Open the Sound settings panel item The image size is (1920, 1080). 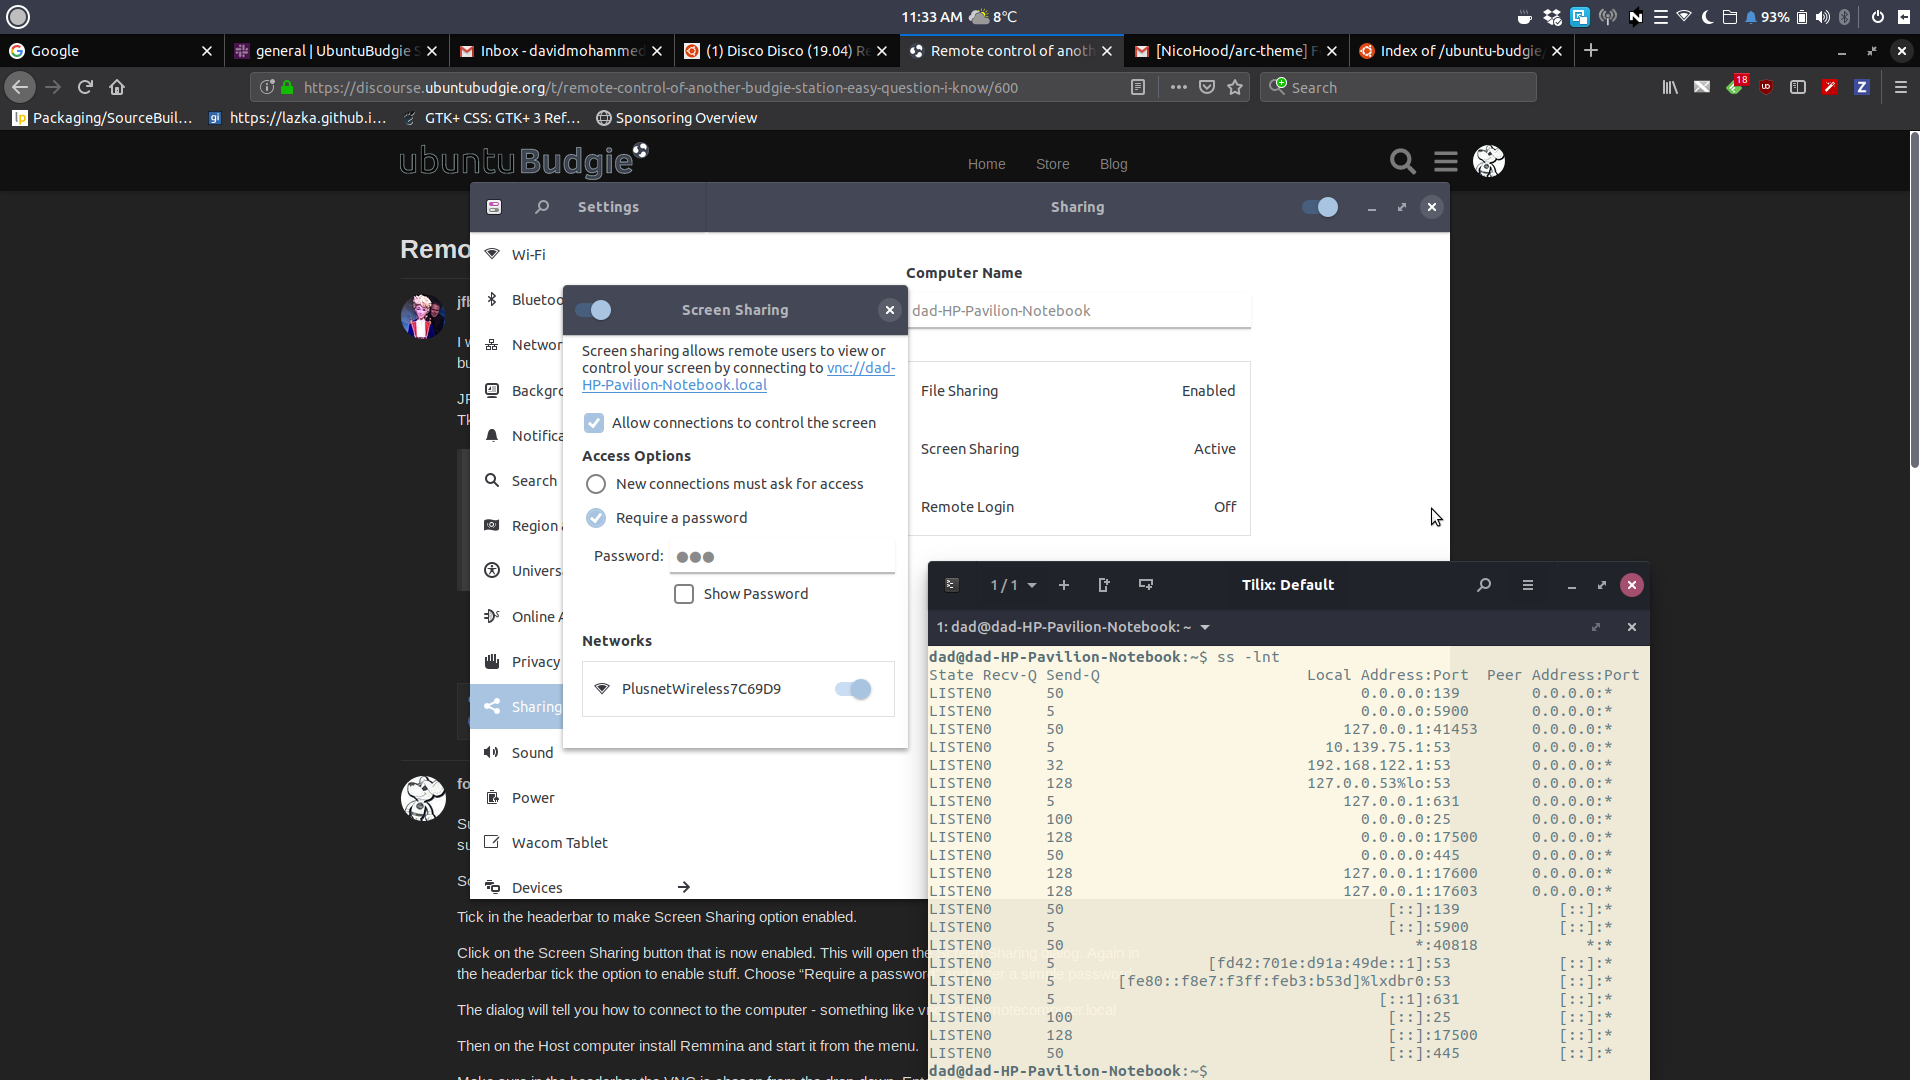point(532,753)
